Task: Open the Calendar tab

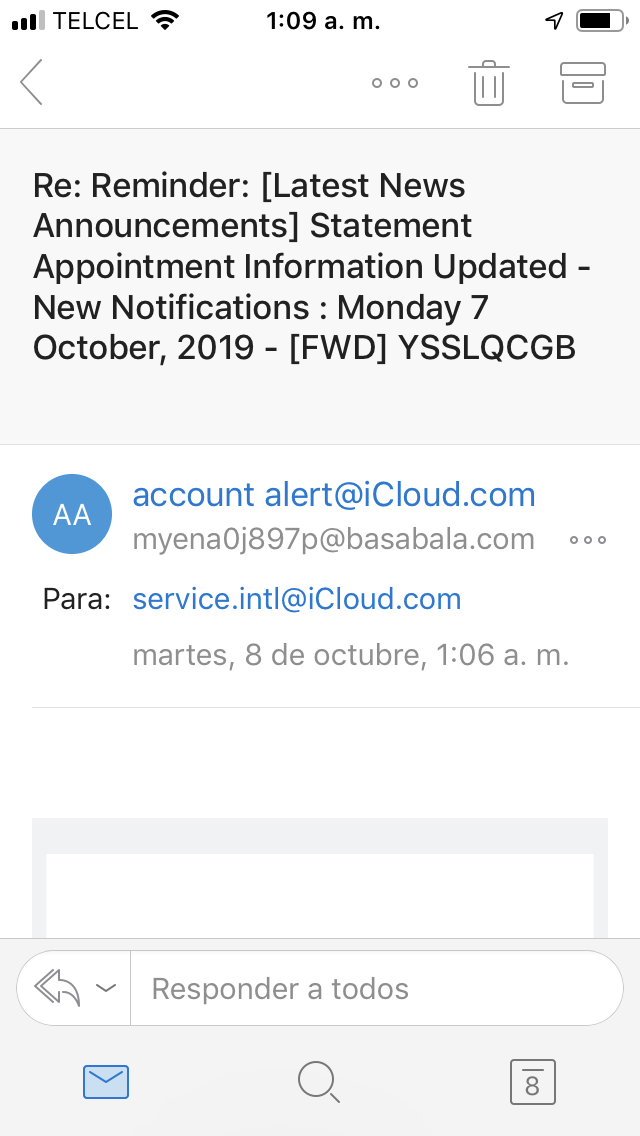Action: pyautogui.click(x=532, y=1081)
